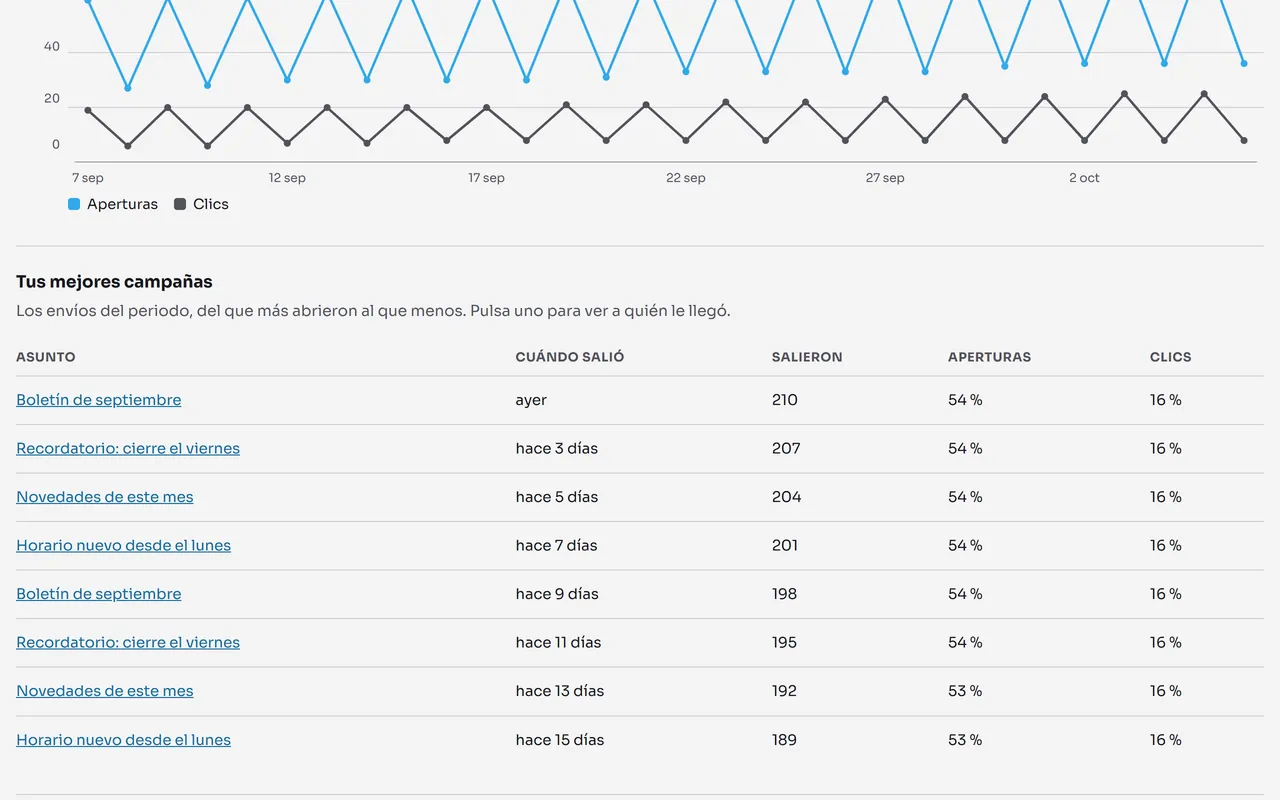1280x800 pixels.
Task: Click the '12 sep' chart axis label
Action: coord(287,178)
